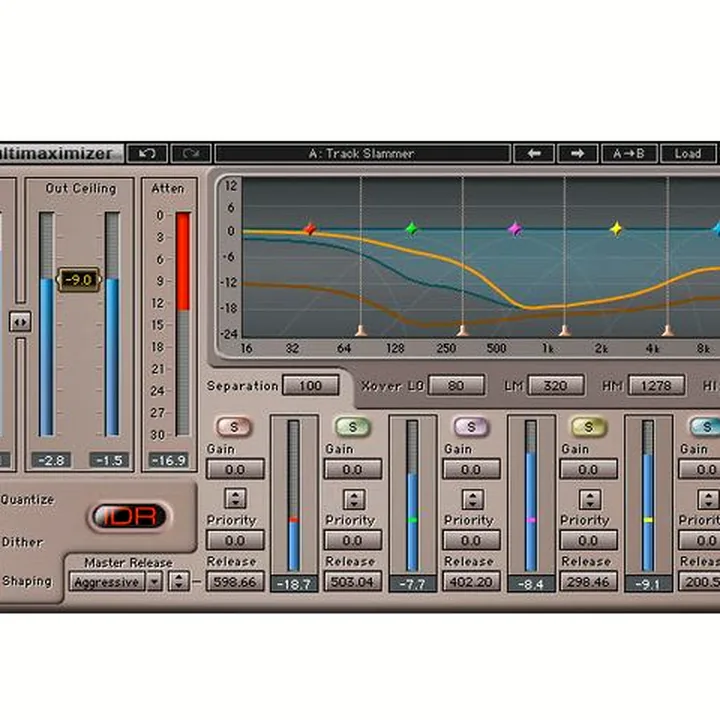Solo the yellow high-mid band
Image resolution: width=720 pixels, height=720 pixels.
(x=589, y=427)
